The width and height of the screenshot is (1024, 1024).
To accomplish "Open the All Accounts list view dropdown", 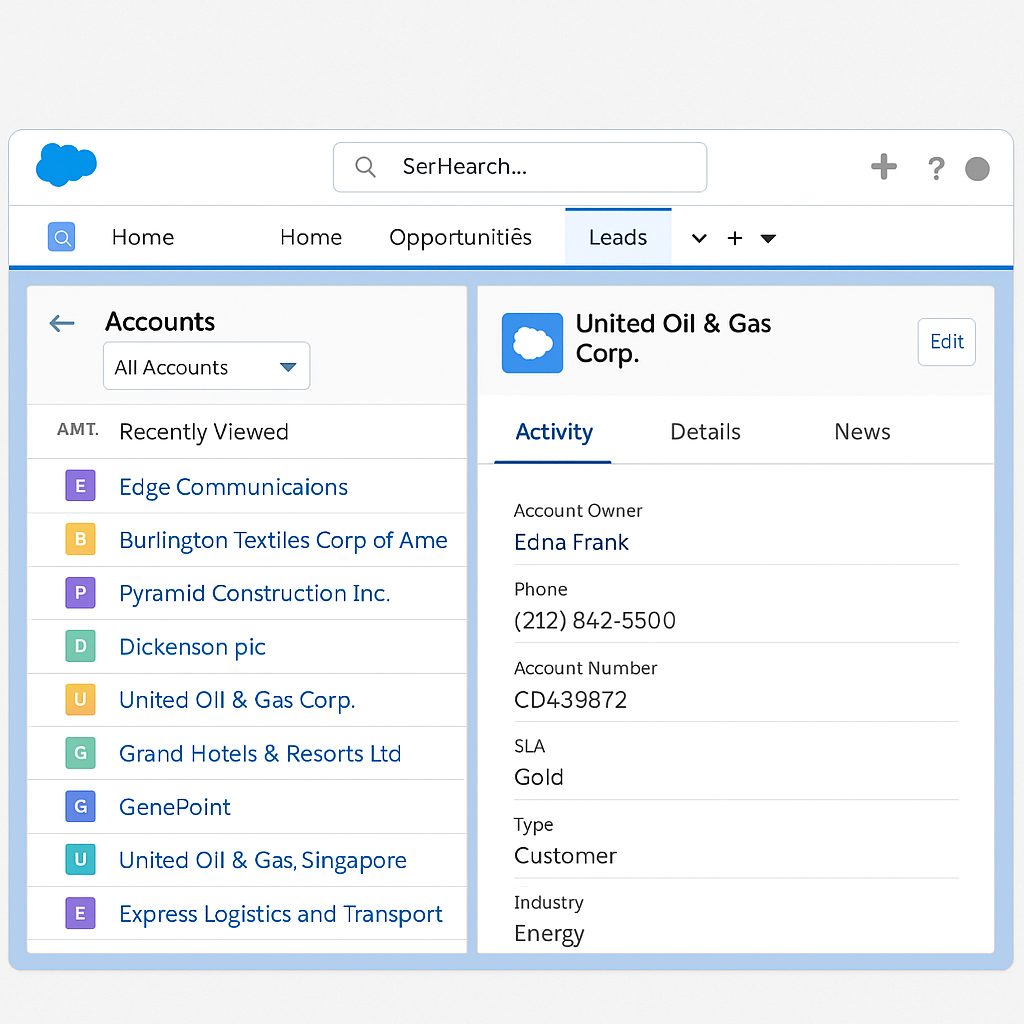I will (206, 366).
